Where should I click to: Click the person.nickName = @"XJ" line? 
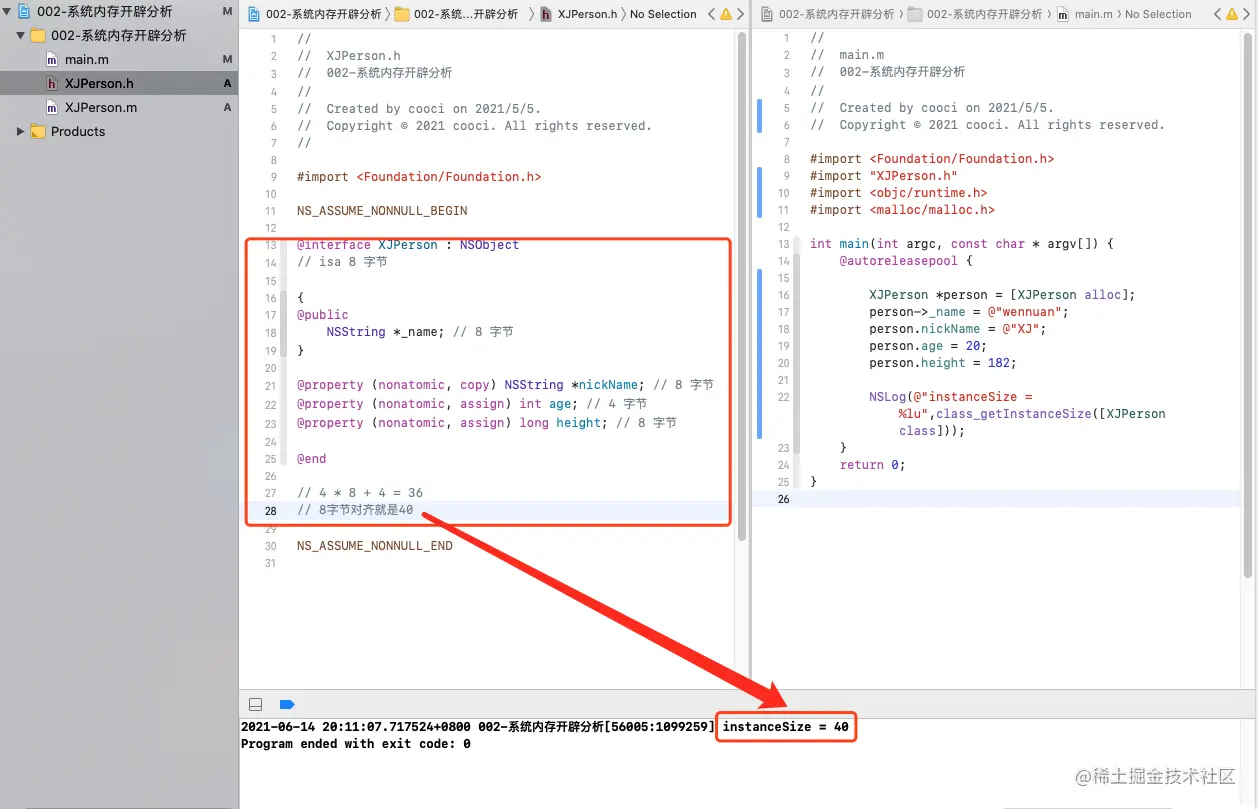[x=957, y=329]
